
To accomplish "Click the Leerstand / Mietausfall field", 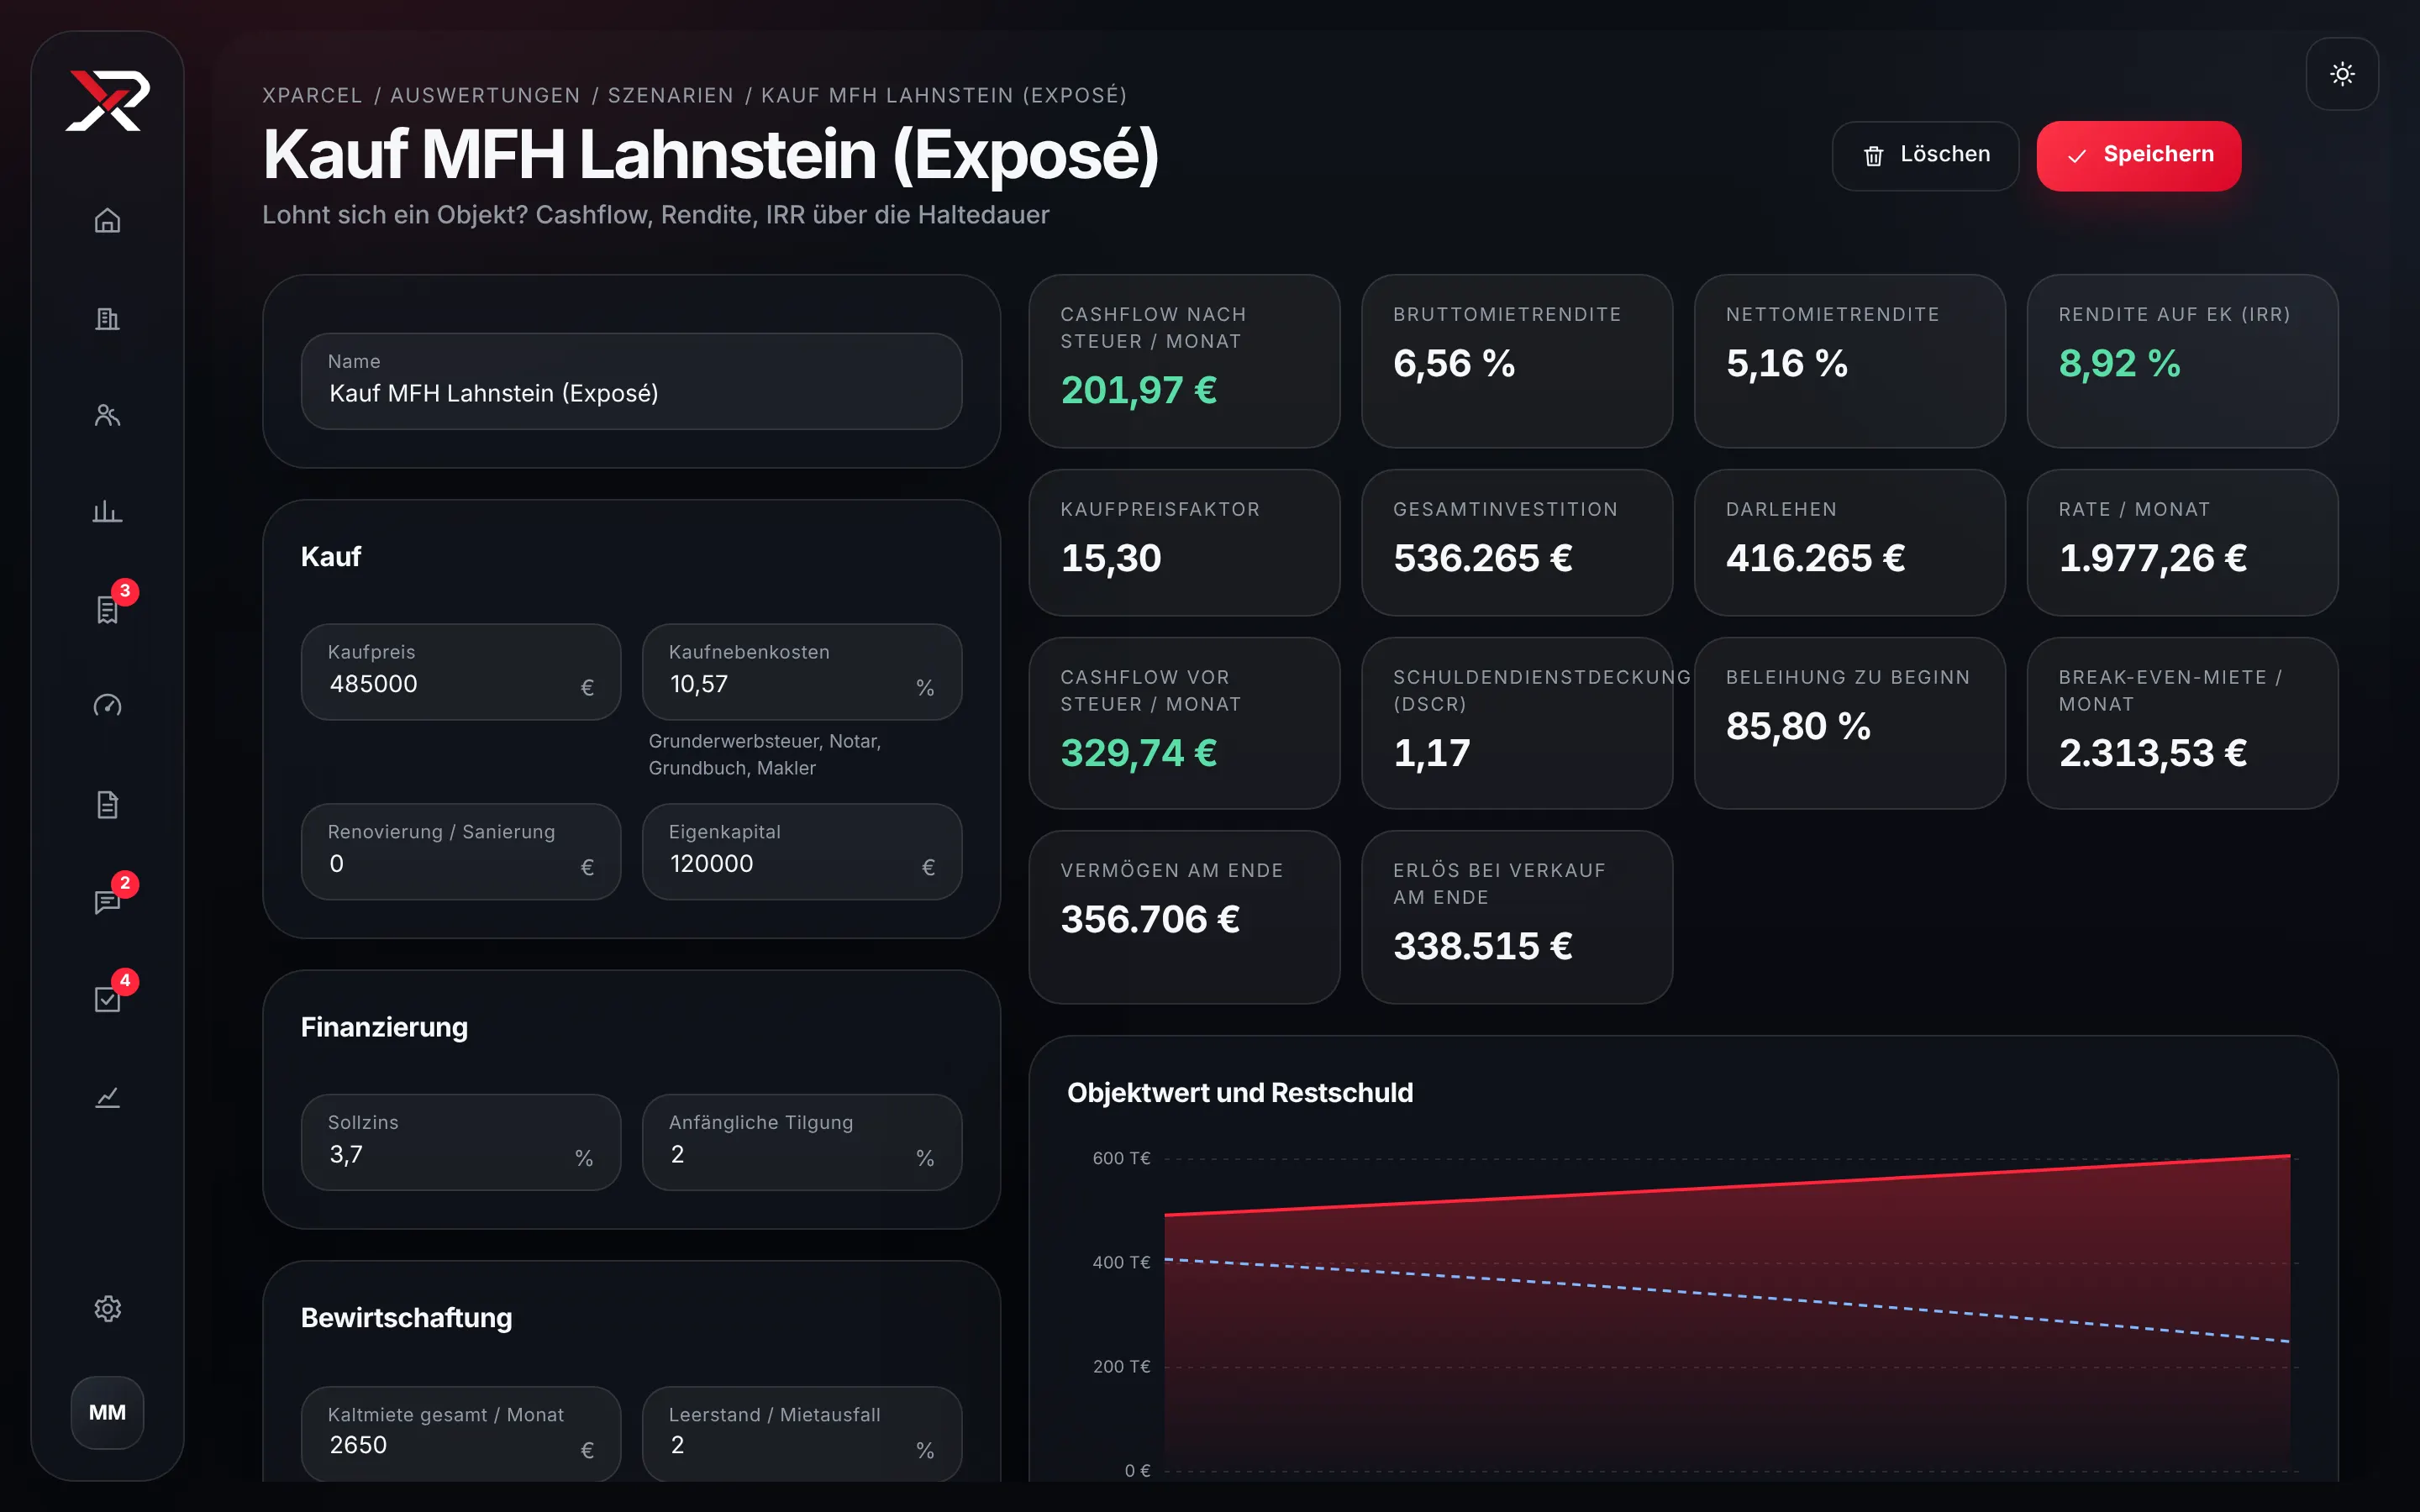I will click(x=802, y=1433).
